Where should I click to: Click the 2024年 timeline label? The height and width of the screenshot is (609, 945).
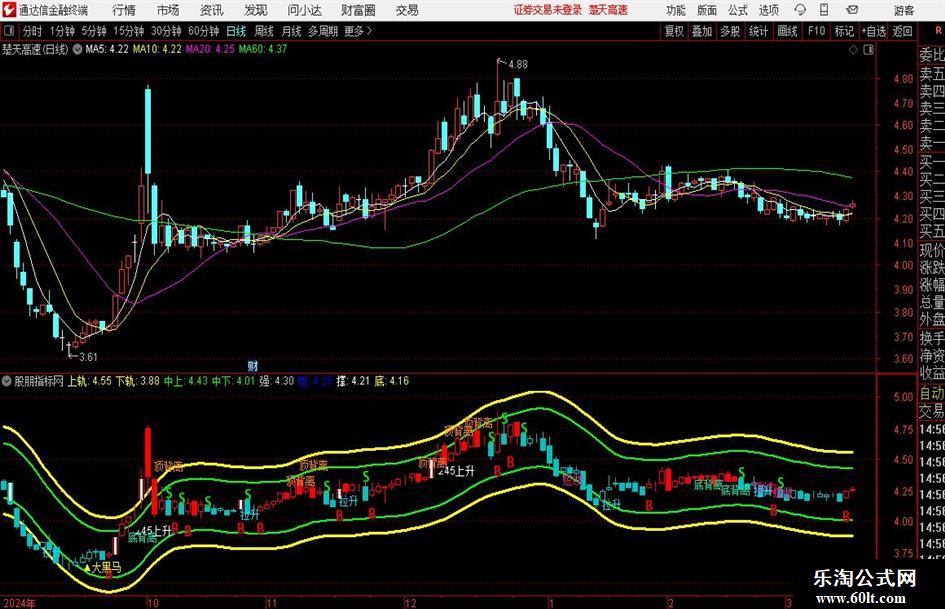(x=19, y=603)
